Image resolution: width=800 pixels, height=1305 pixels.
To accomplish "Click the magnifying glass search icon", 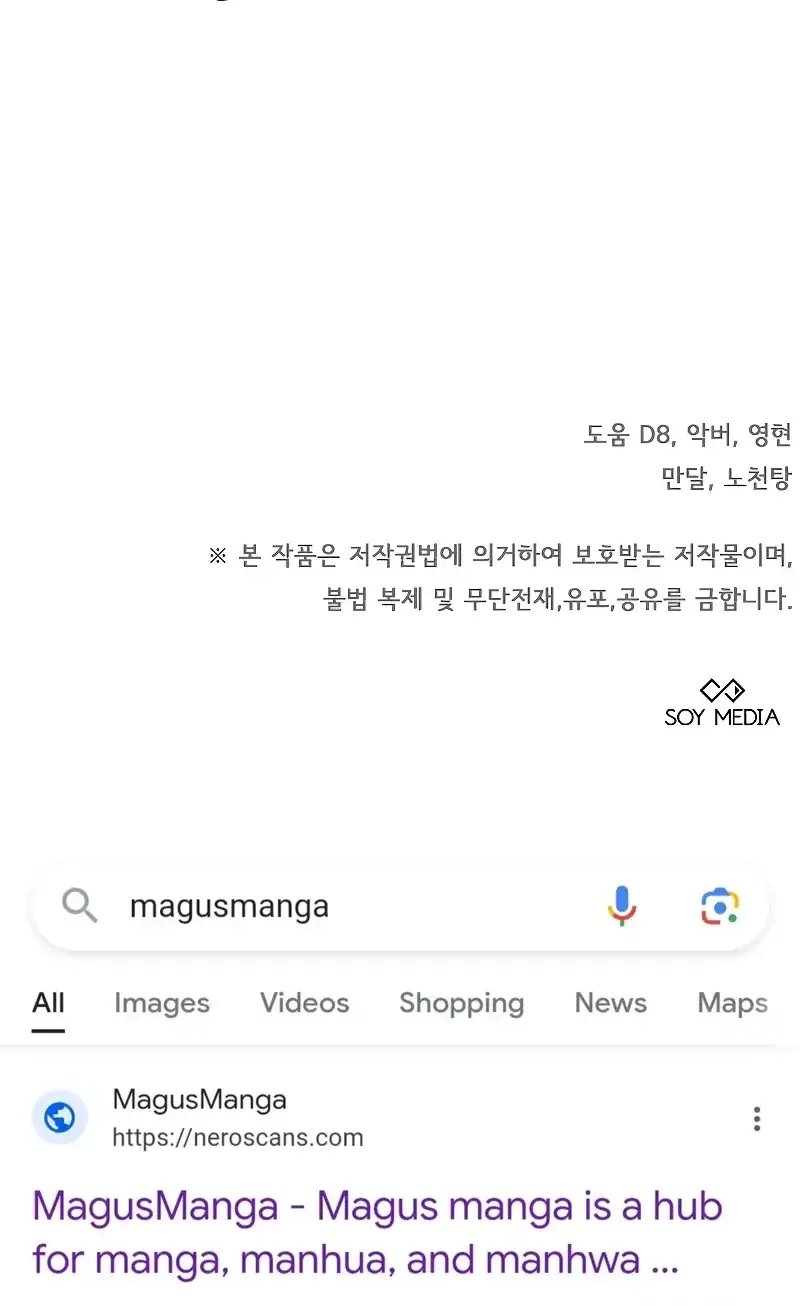I will click(x=80, y=906).
